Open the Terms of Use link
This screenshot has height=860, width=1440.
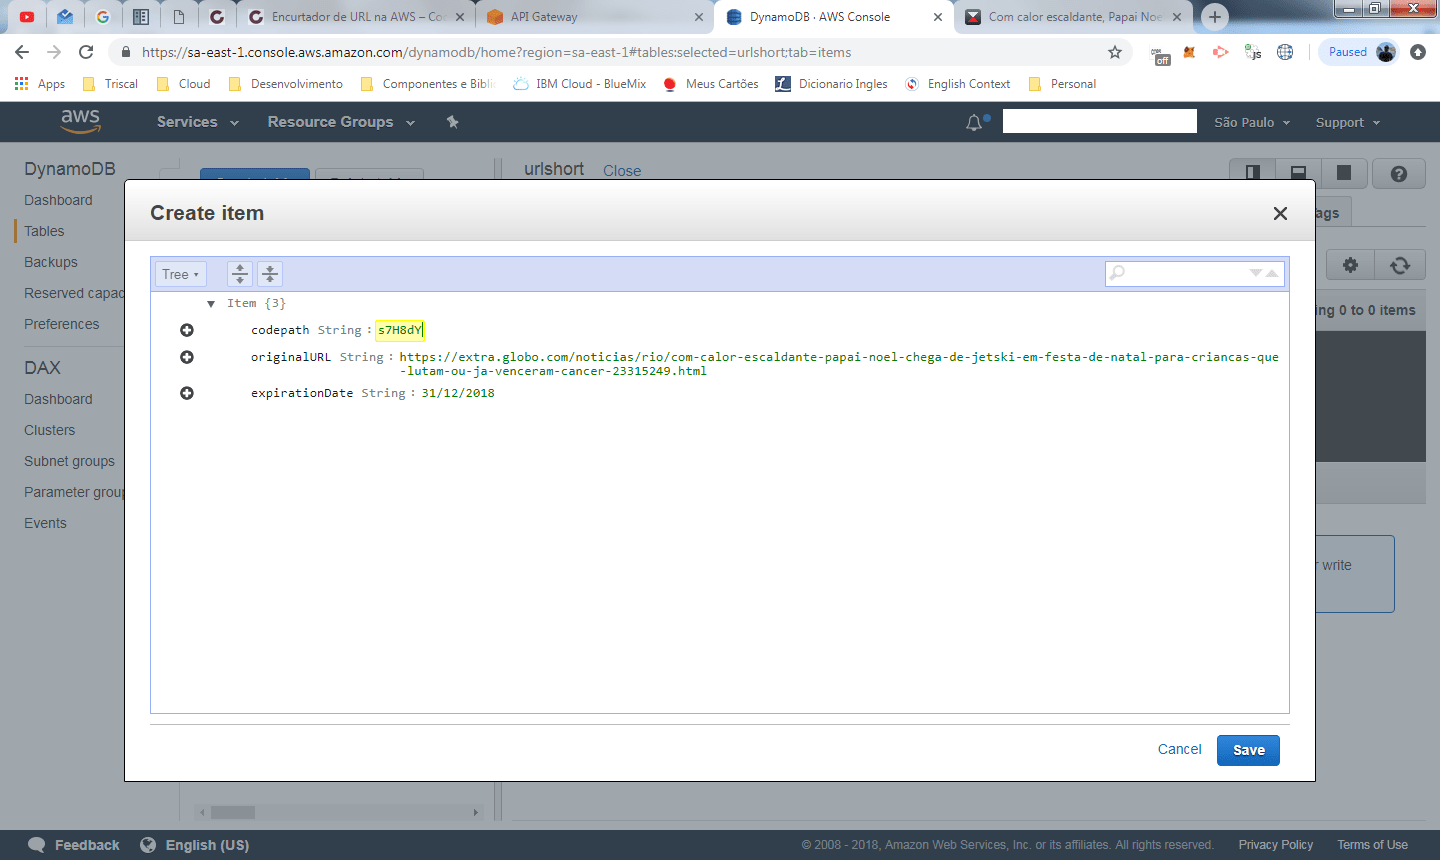pos(1372,845)
